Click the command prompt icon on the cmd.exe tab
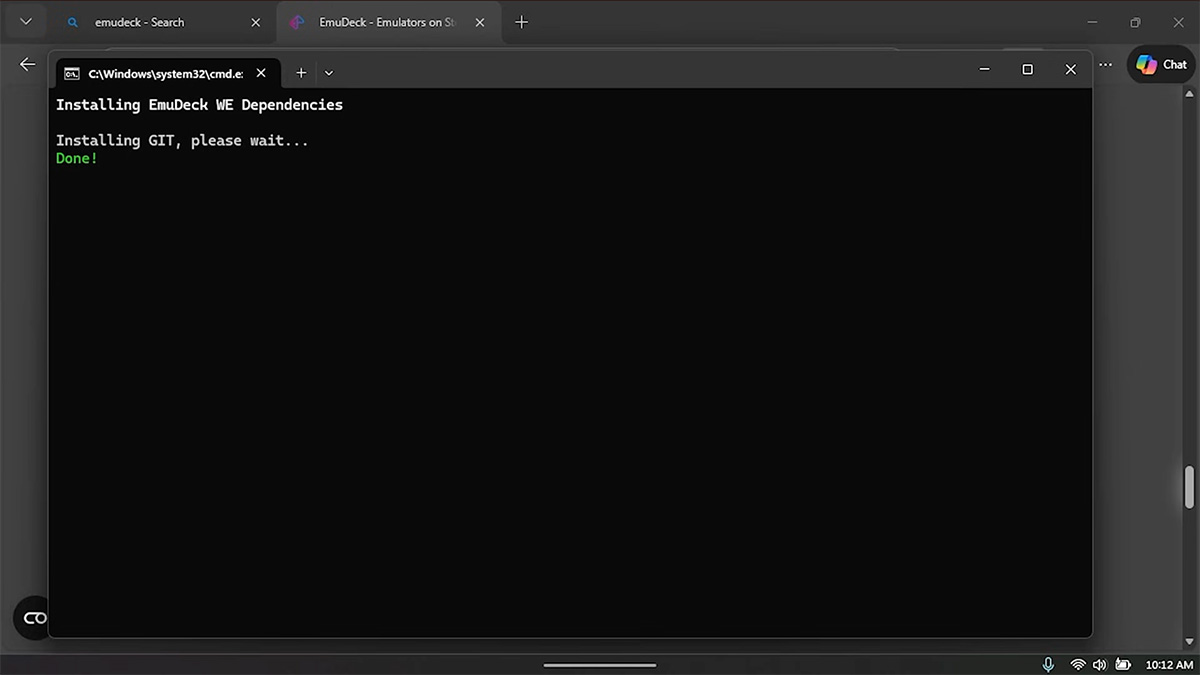The height and width of the screenshot is (675, 1200). [x=71, y=72]
